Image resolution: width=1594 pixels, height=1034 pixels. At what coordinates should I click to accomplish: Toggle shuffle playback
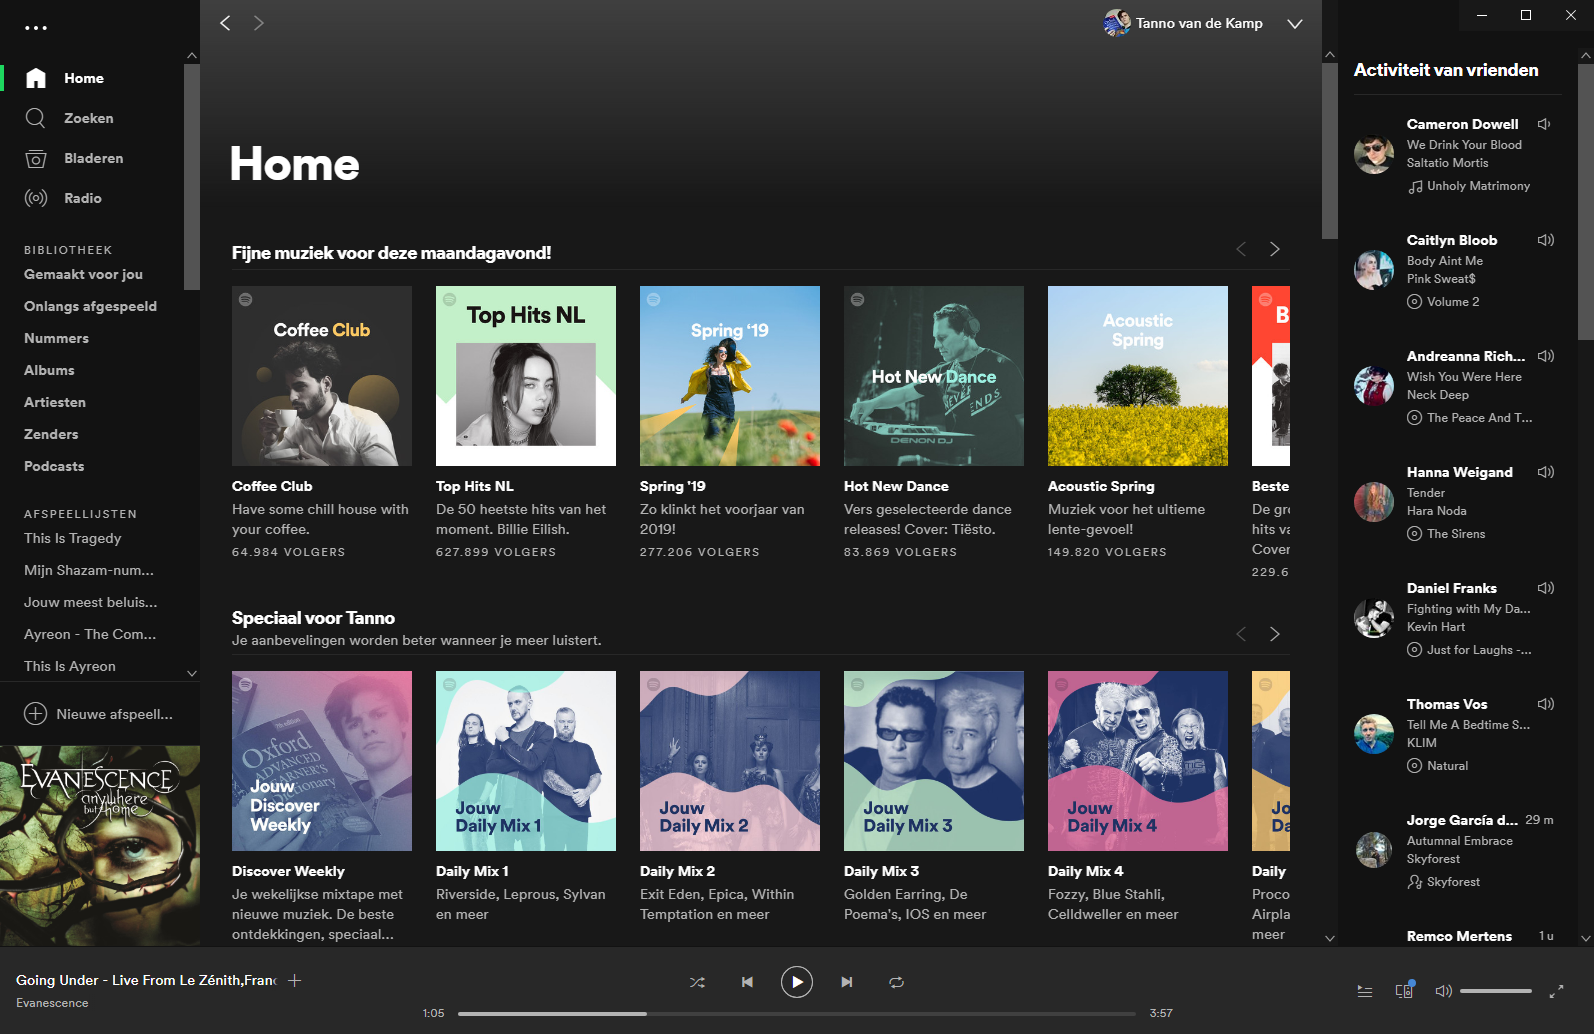(x=697, y=982)
